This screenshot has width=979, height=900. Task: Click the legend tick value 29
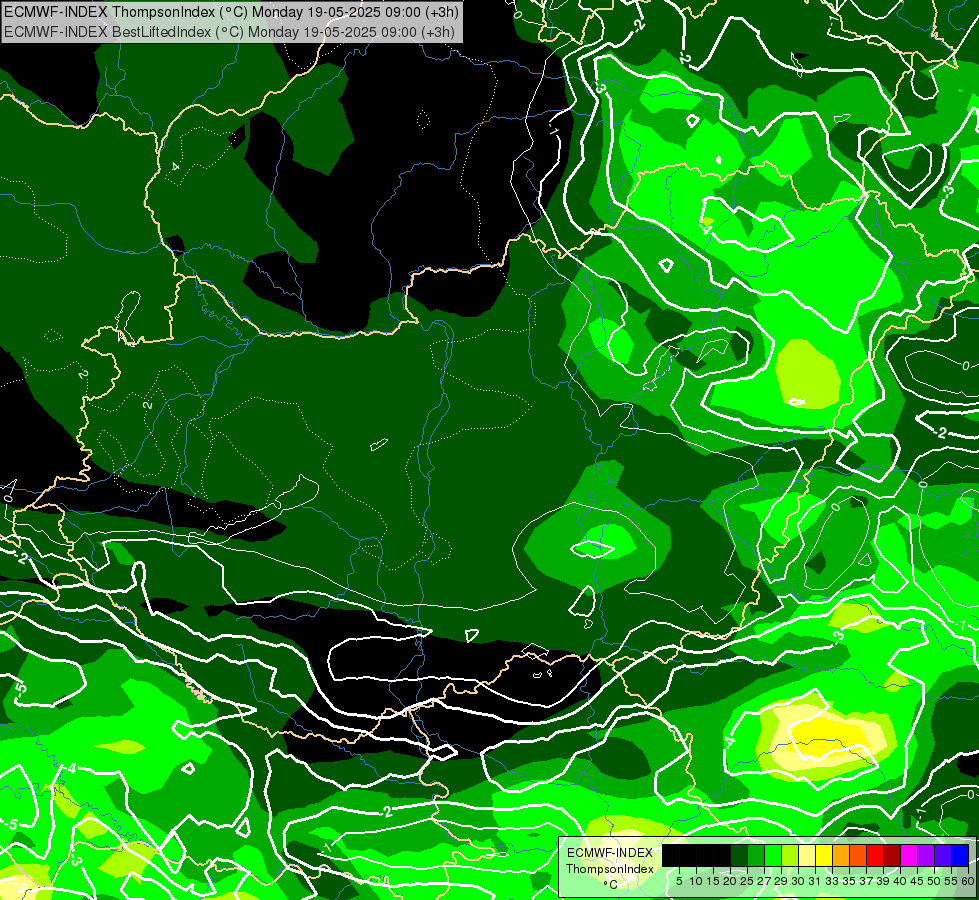[781, 881]
